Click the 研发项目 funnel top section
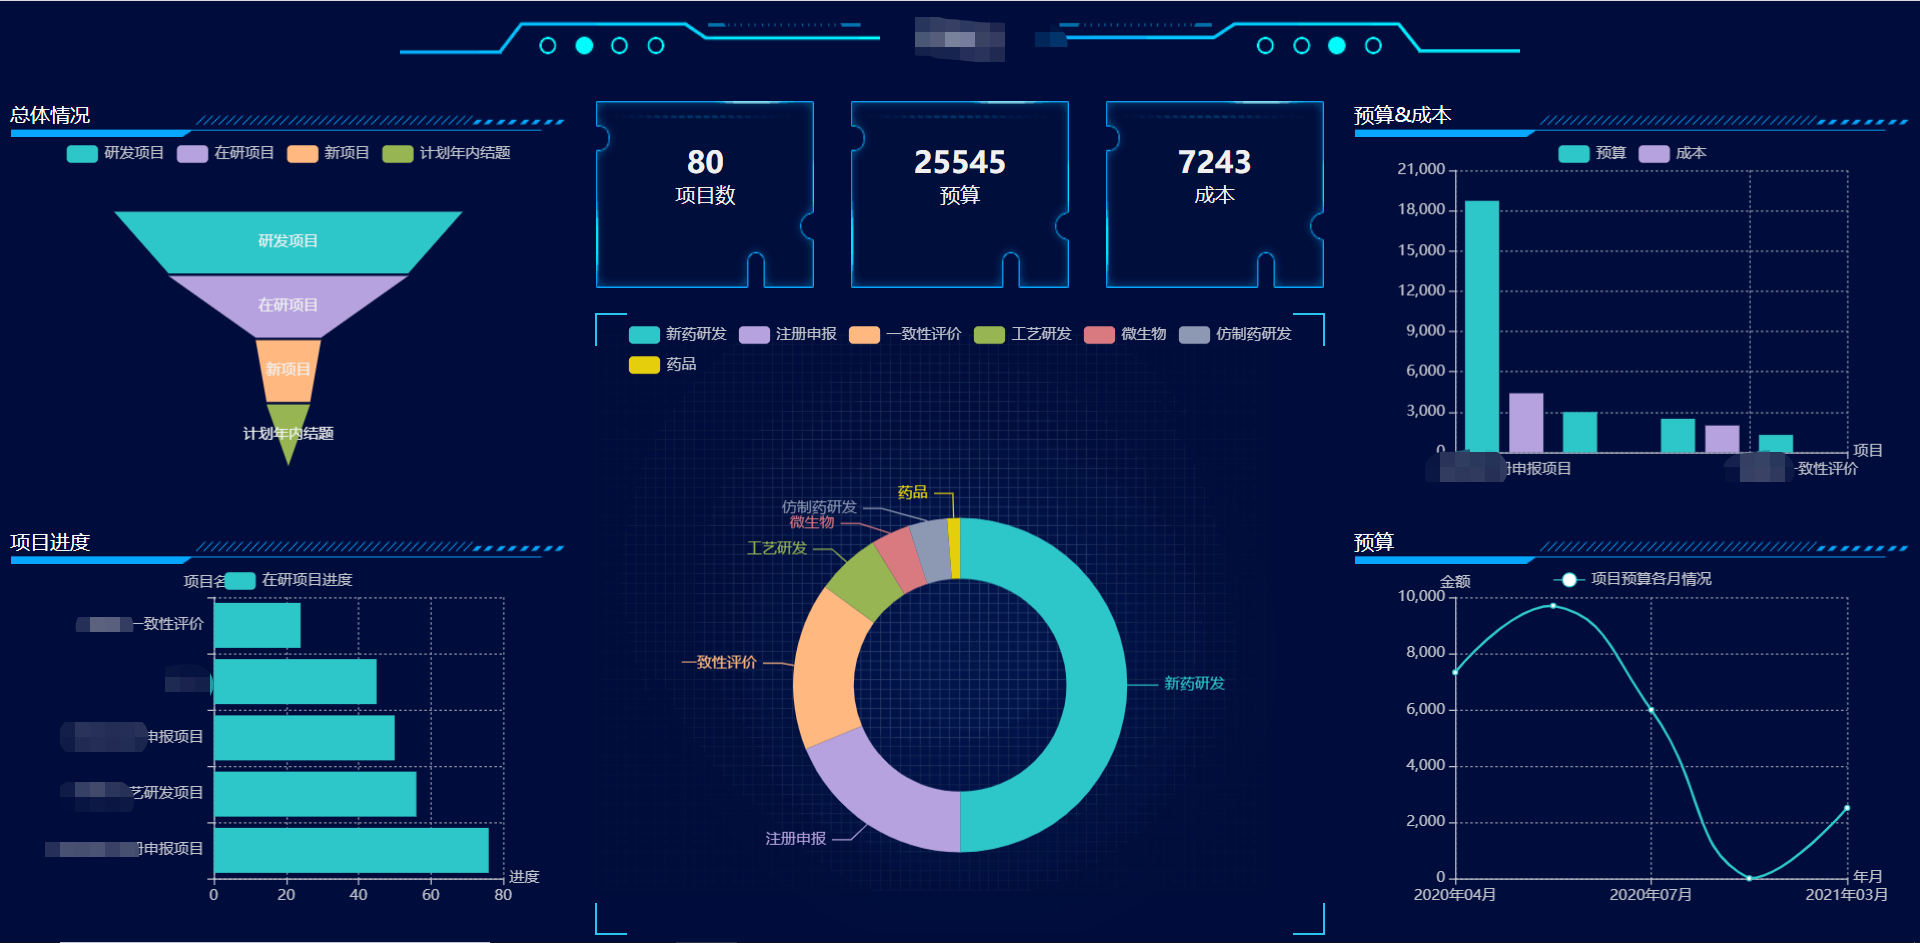The width and height of the screenshot is (1920, 943). 288,241
